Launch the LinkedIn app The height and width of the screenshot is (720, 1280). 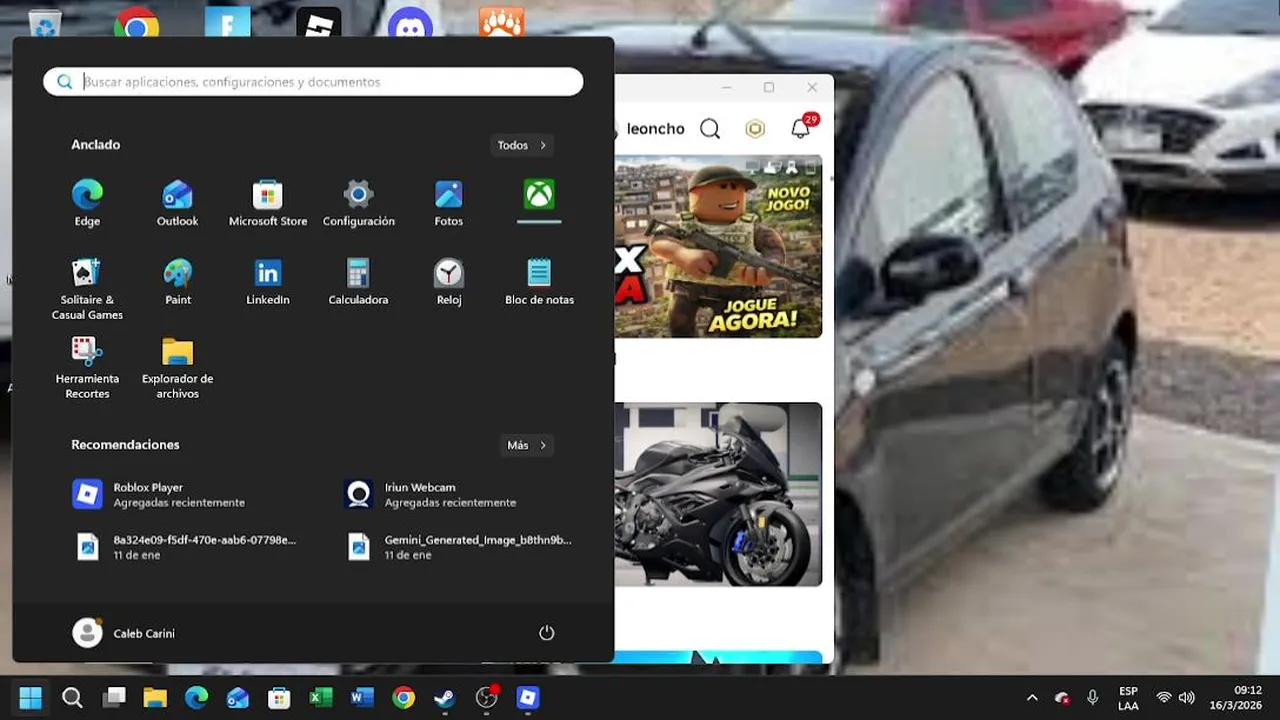pos(268,282)
